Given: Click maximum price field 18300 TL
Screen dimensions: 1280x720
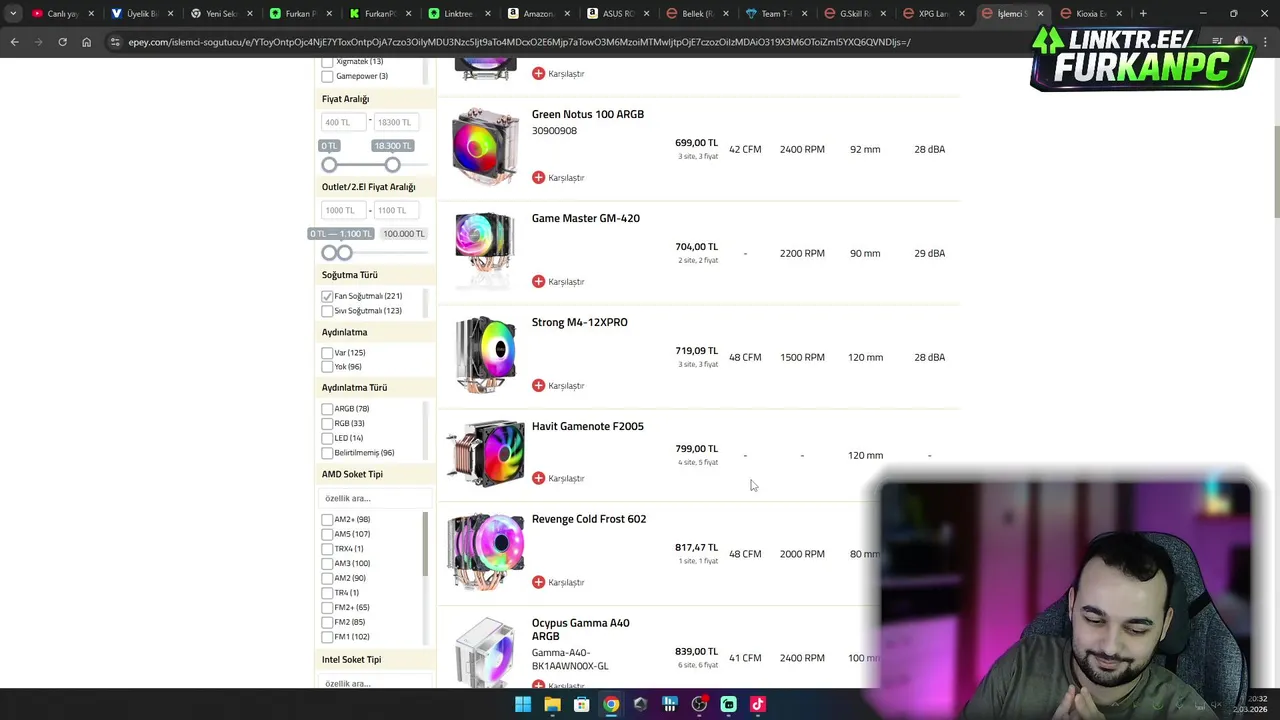Looking at the screenshot, I should point(397,122).
